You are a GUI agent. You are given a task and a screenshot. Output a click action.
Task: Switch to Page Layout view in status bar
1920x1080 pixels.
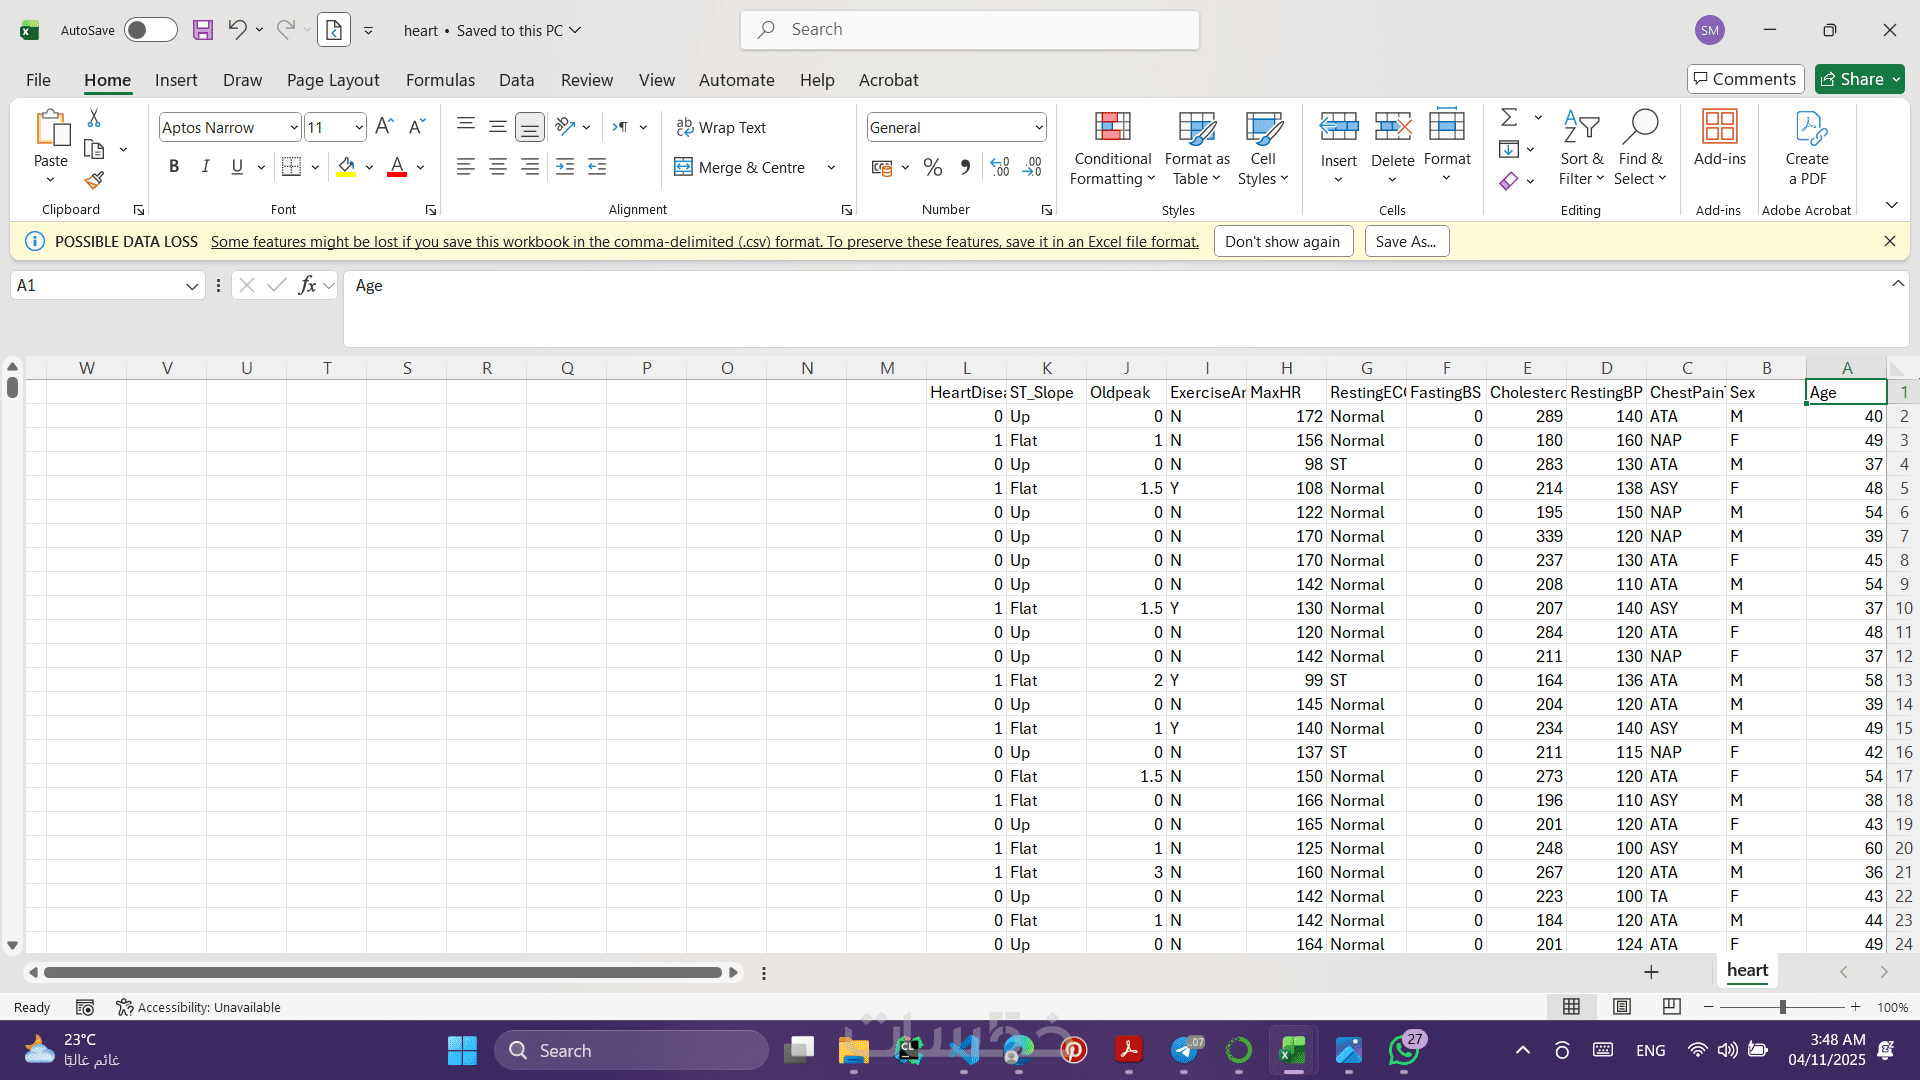(x=1622, y=1007)
